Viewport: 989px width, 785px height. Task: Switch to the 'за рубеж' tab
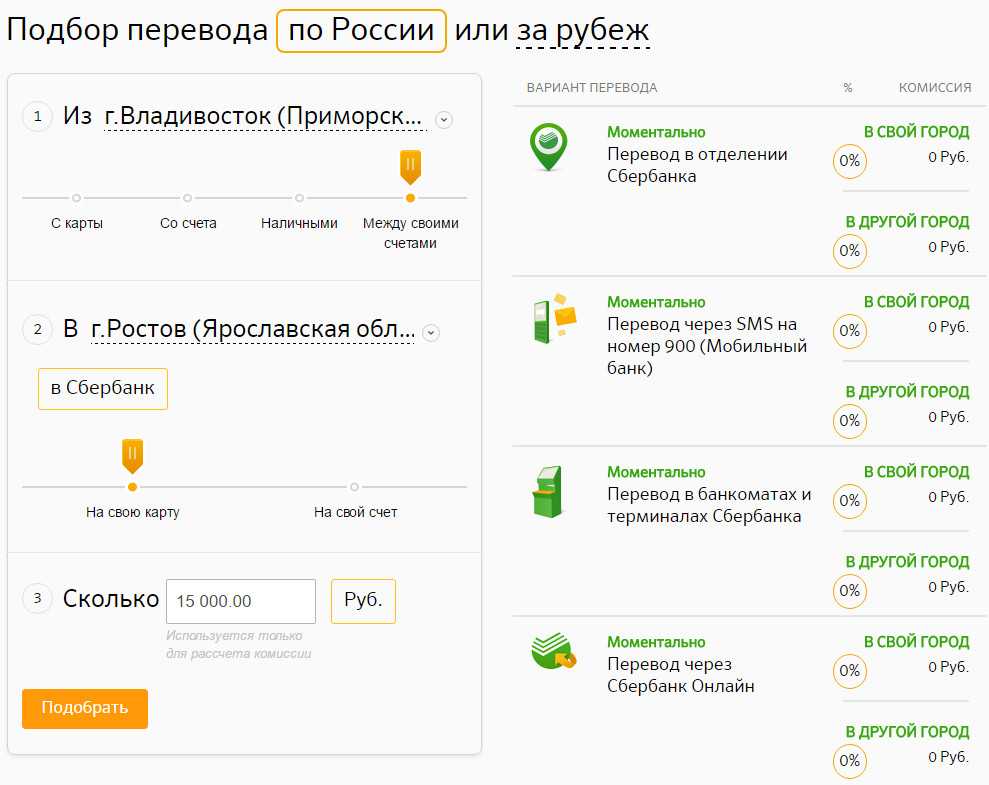(583, 31)
